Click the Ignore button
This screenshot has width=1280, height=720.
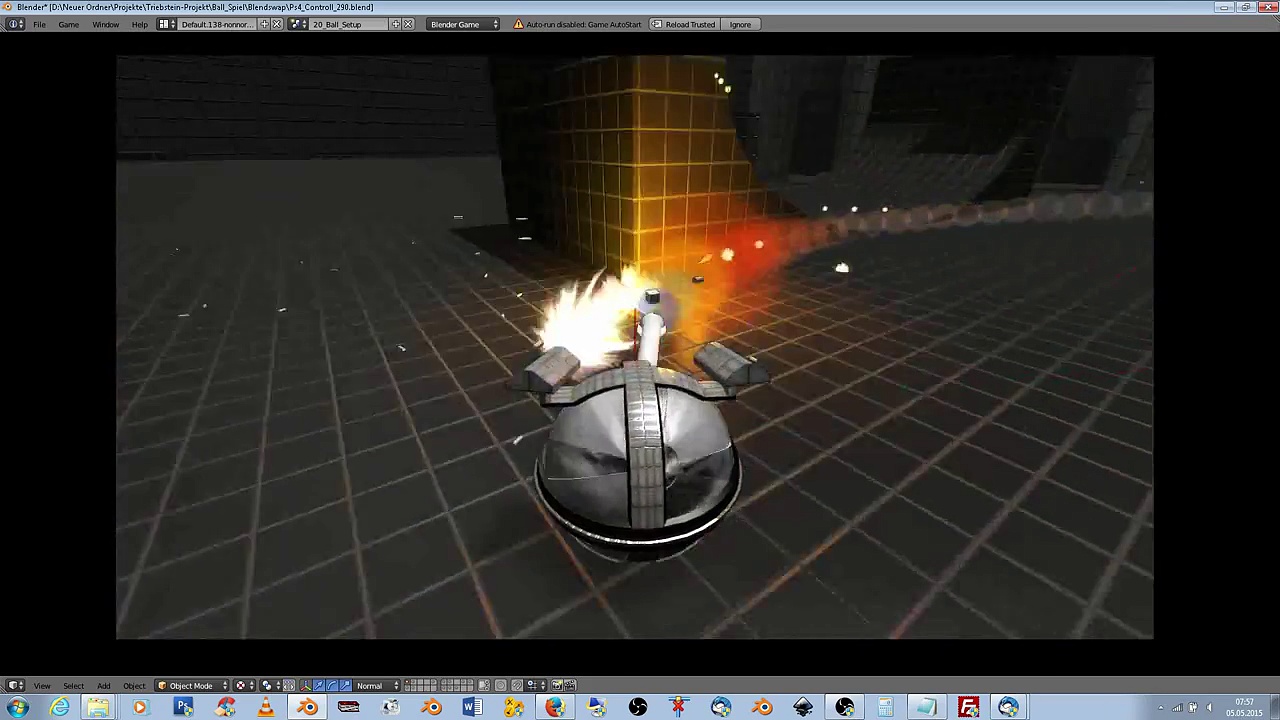click(740, 24)
